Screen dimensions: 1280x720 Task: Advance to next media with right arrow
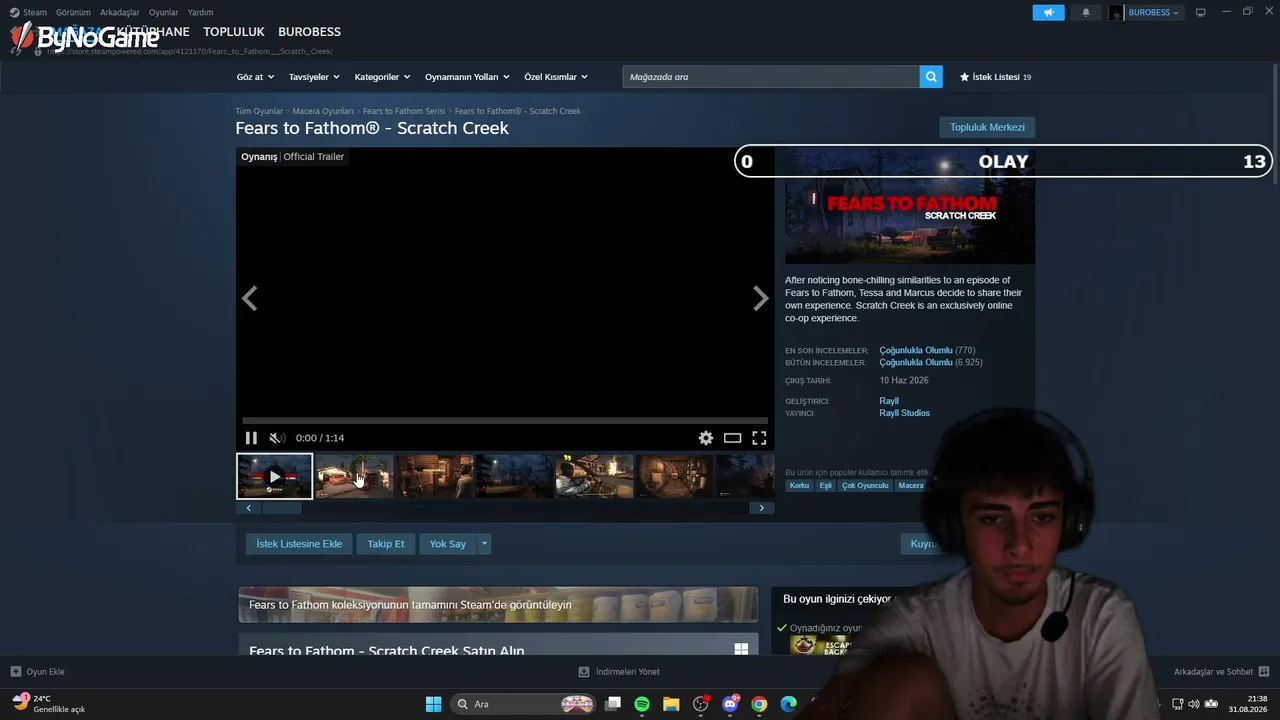click(761, 298)
